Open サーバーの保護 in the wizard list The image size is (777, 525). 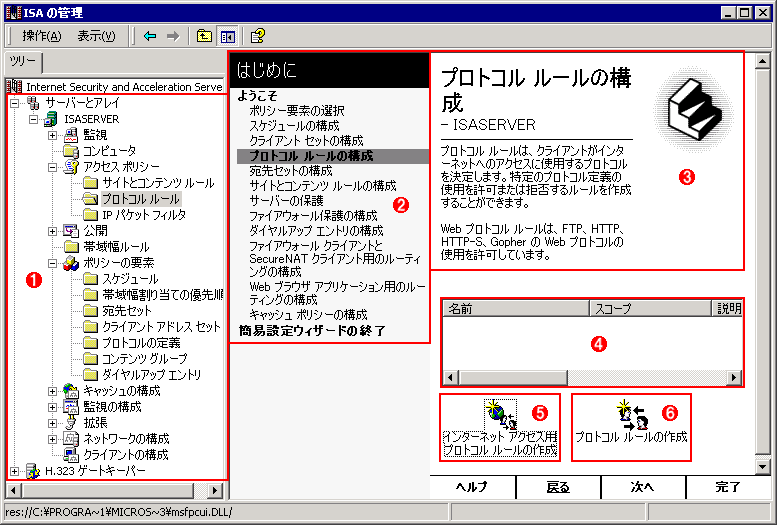point(286,201)
